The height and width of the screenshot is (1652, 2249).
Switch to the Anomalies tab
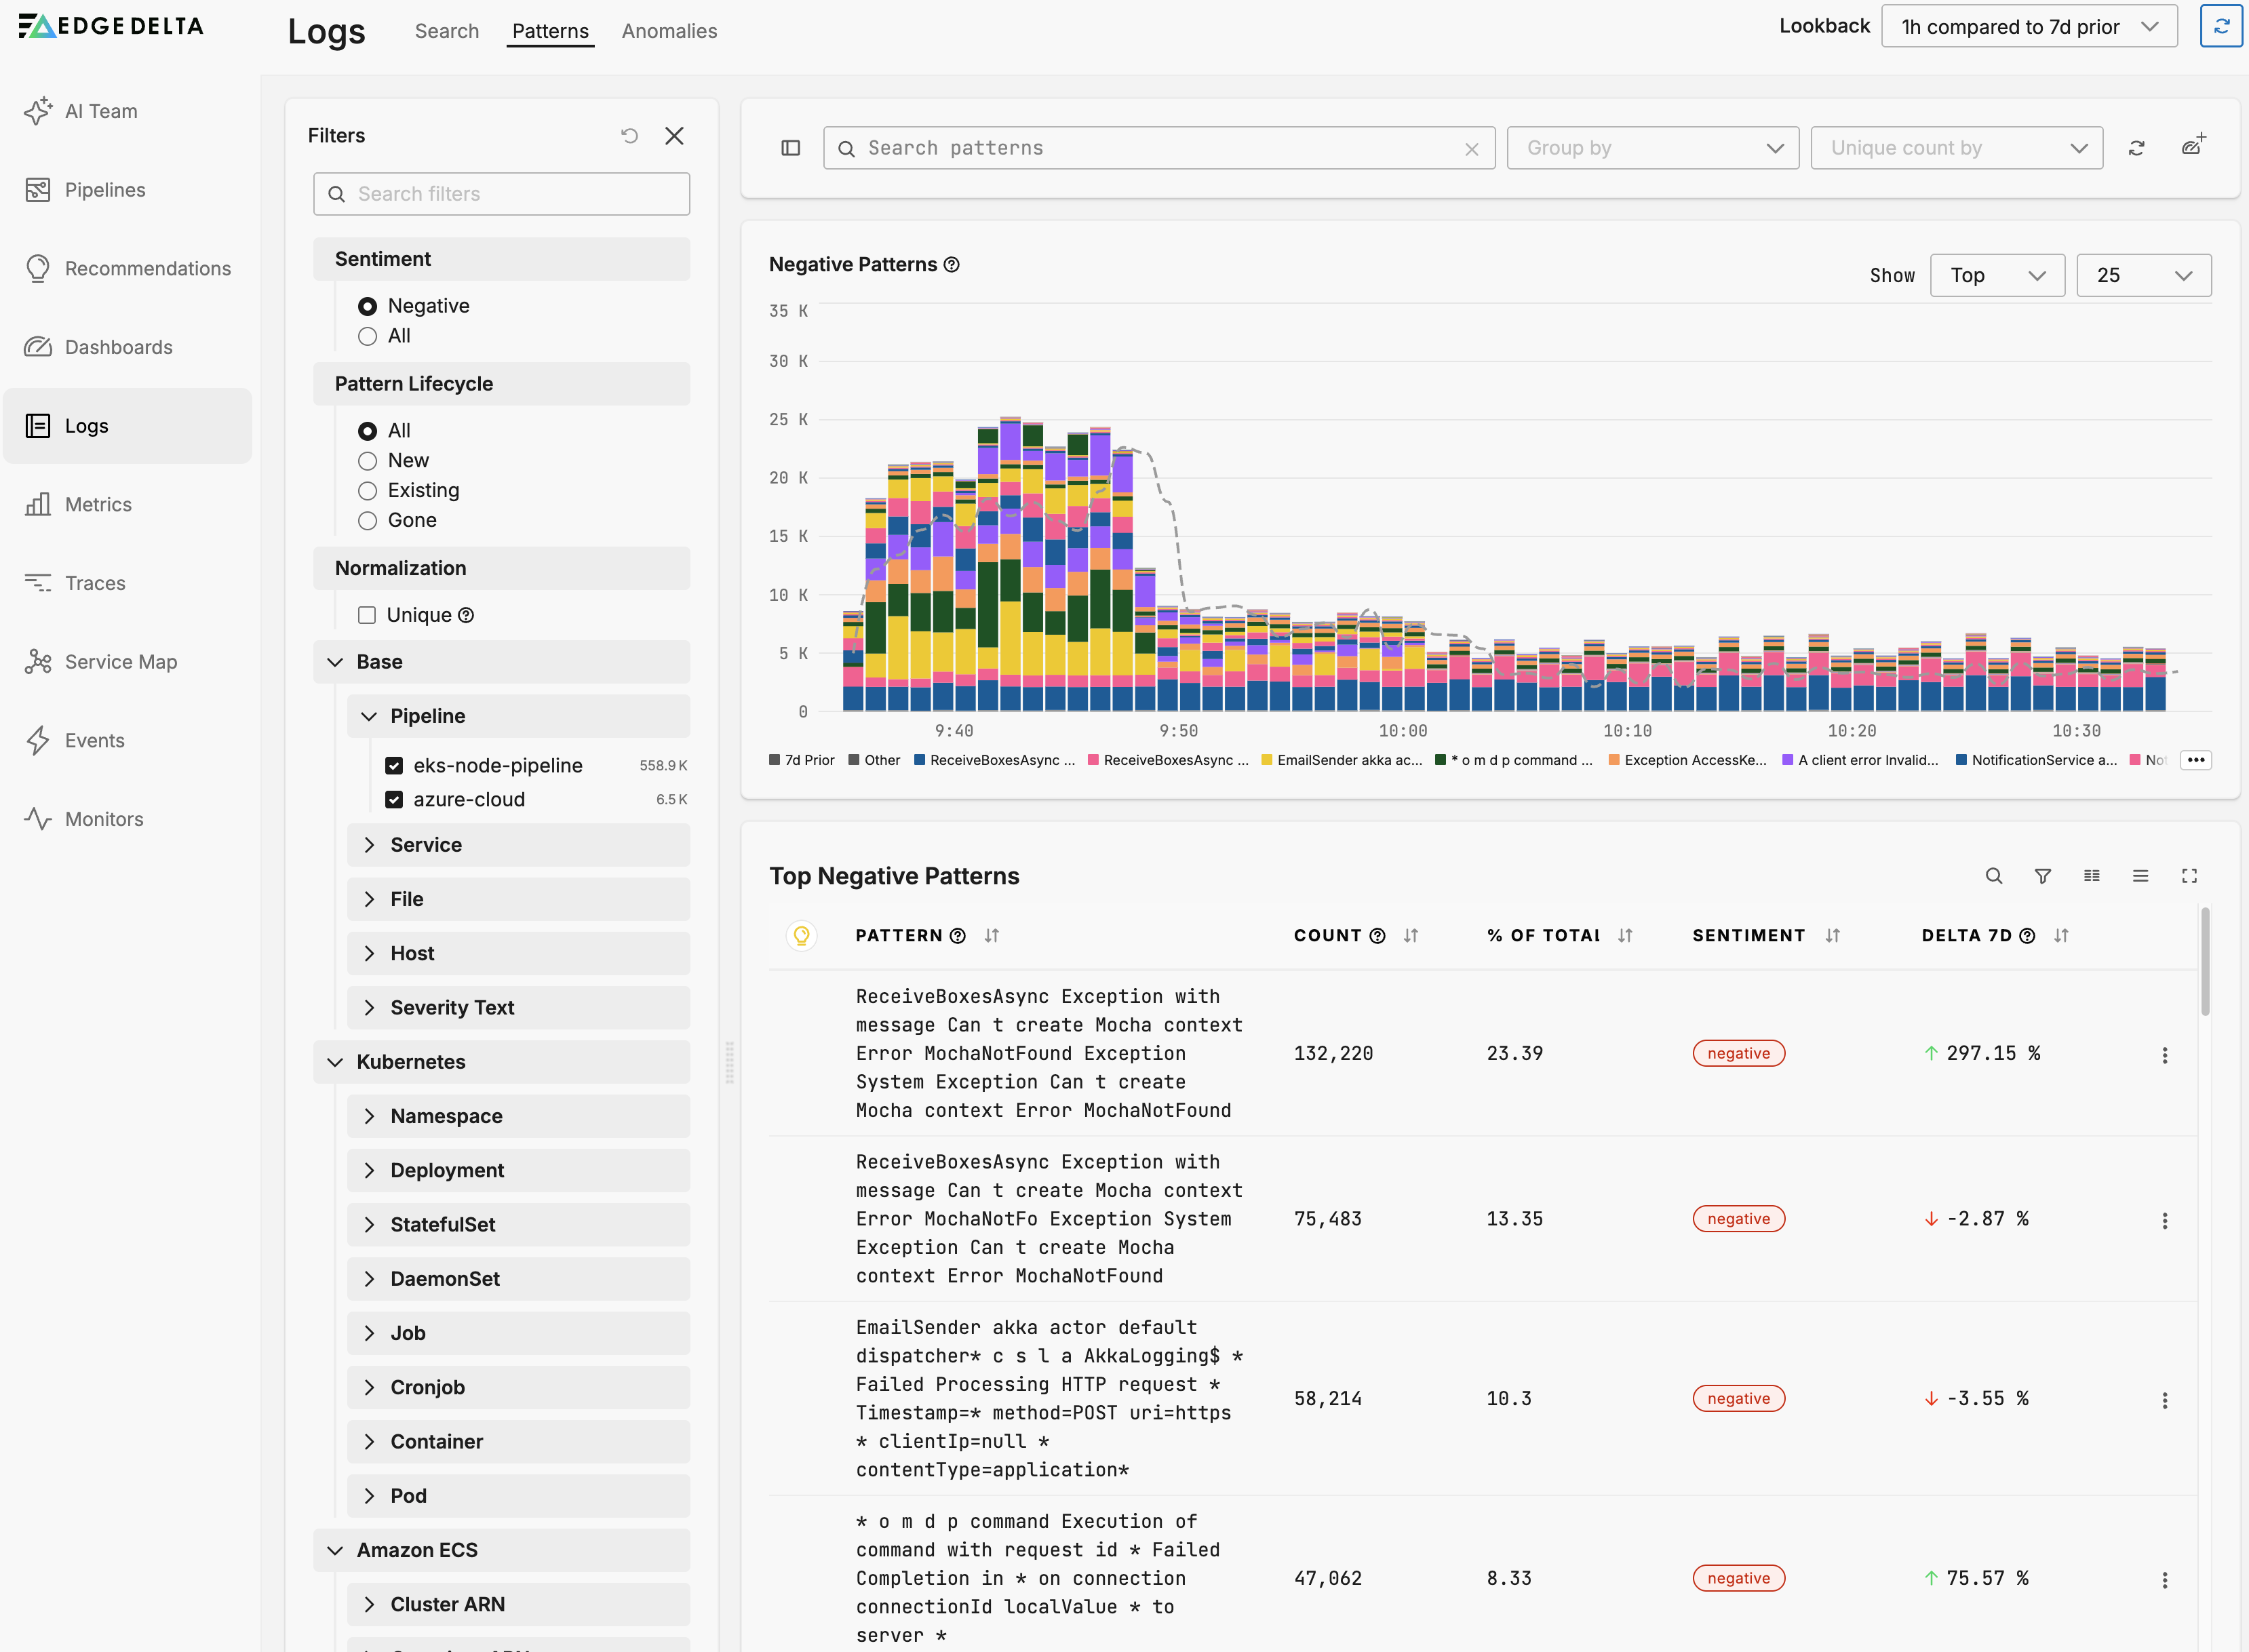(x=669, y=31)
